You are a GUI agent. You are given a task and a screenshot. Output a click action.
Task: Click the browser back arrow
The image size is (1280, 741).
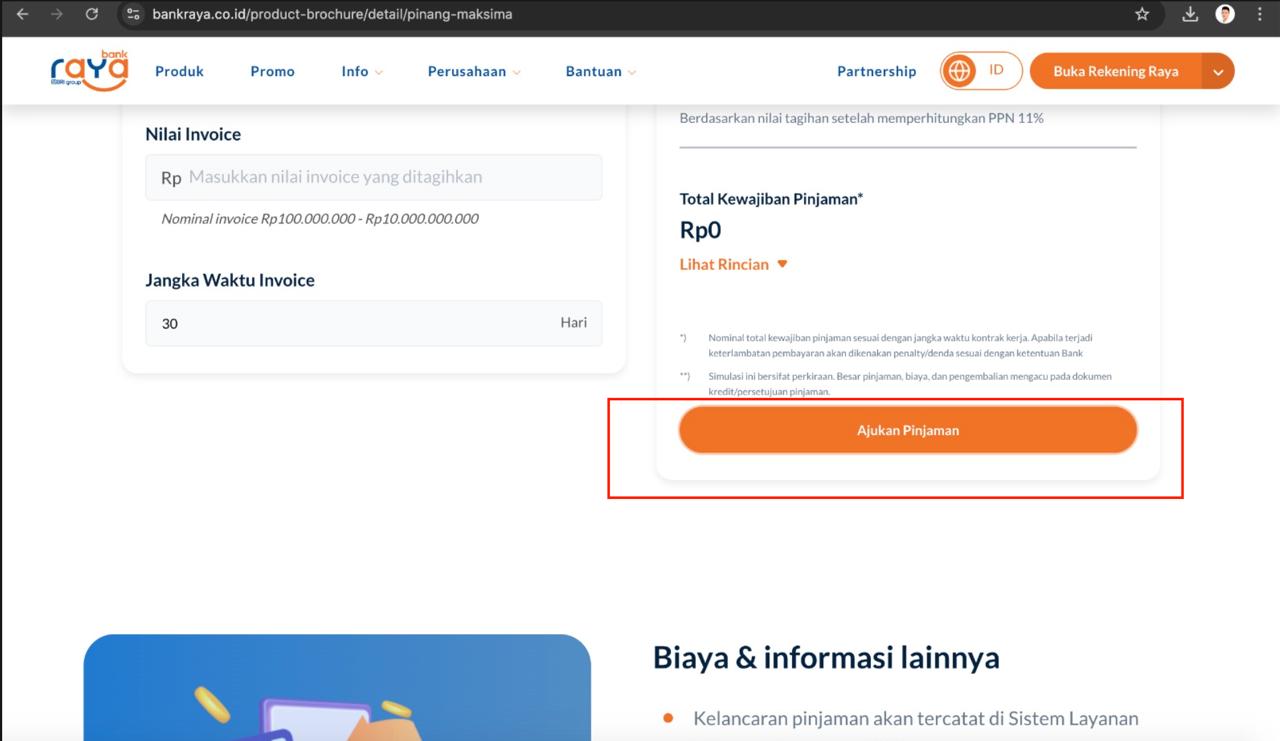pyautogui.click(x=23, y=14)
